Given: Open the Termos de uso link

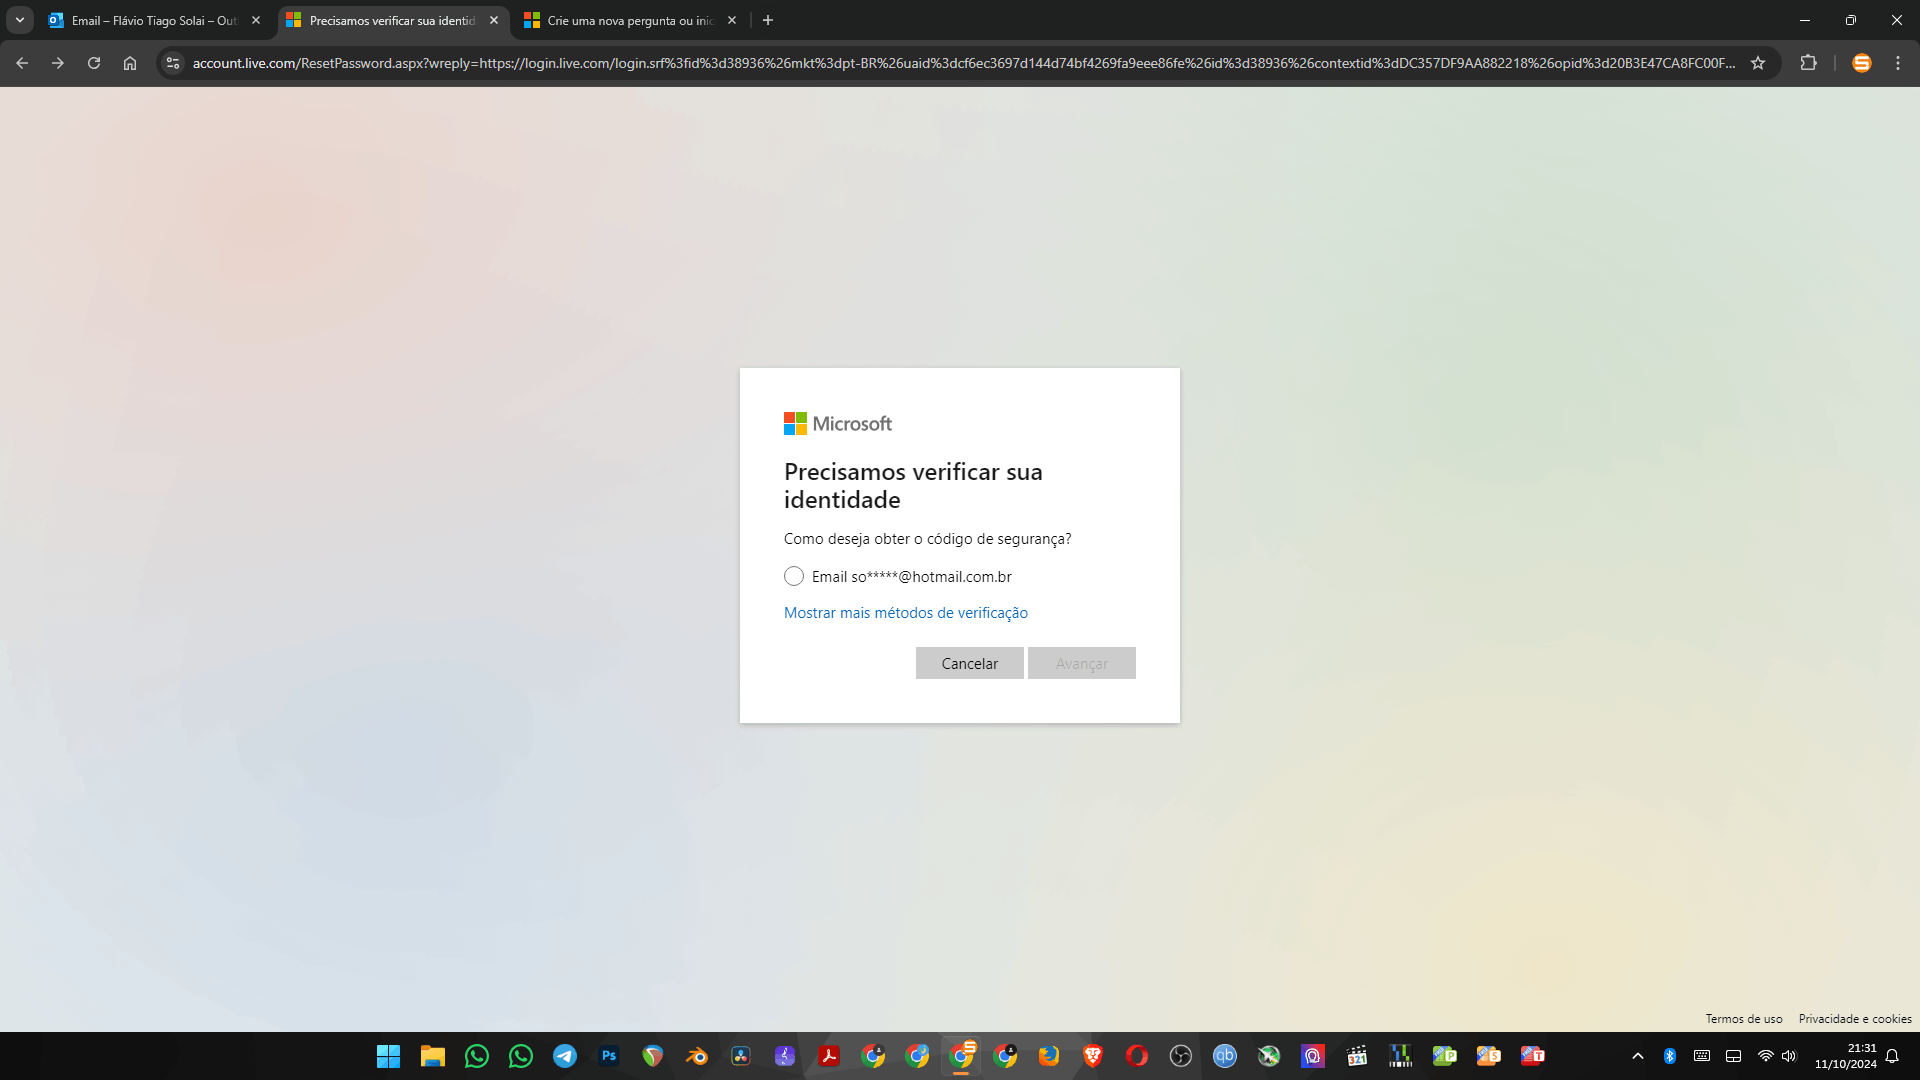Looking at the screenshot, I should (1743, 1019).
